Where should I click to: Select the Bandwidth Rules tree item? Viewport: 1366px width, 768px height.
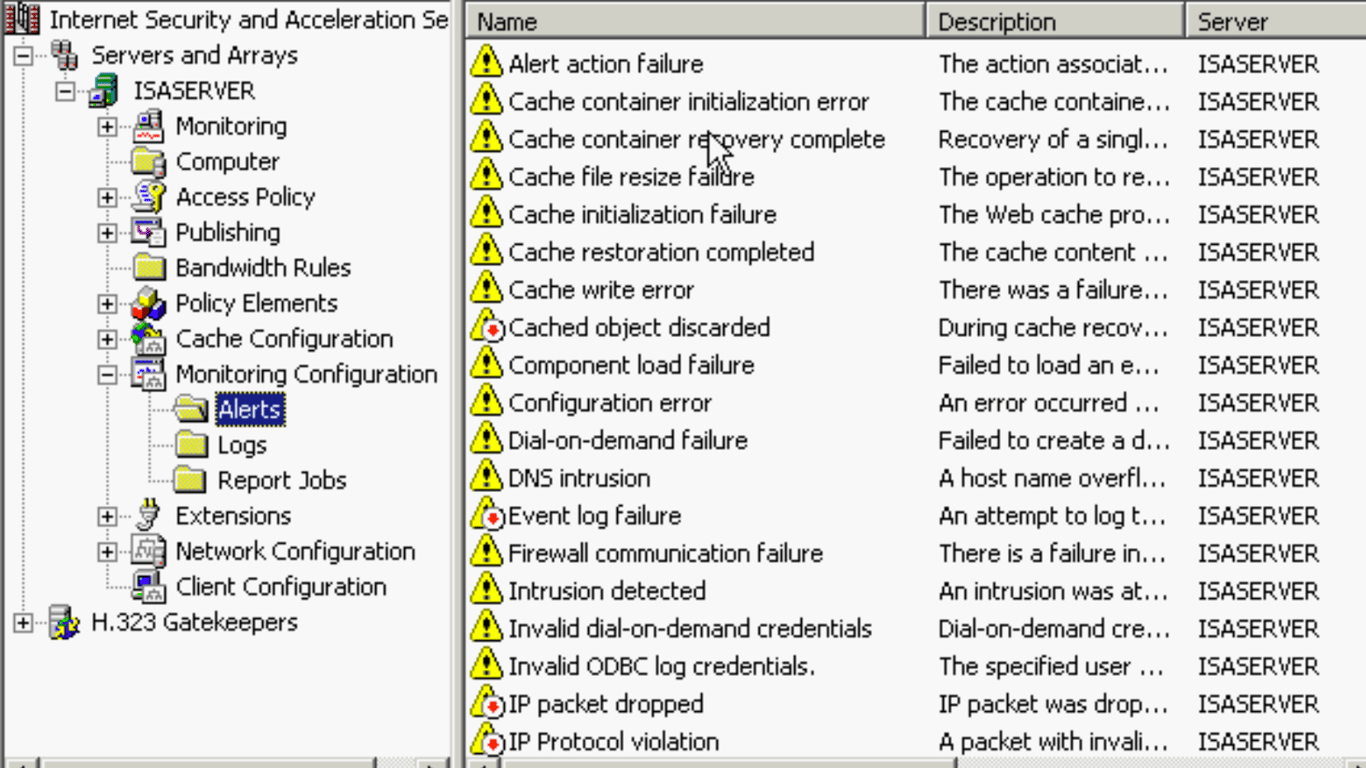point(263,268)
